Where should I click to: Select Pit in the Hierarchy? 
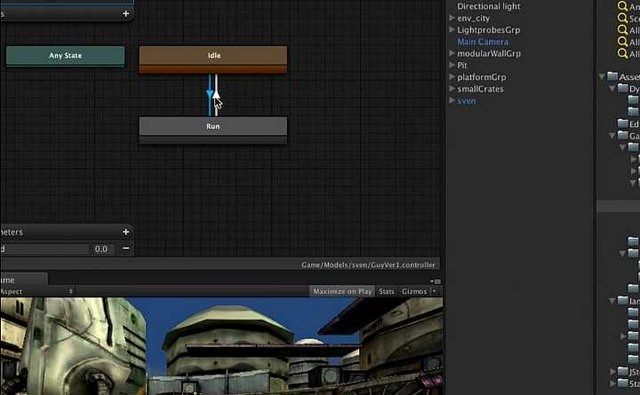coord(462,65)
